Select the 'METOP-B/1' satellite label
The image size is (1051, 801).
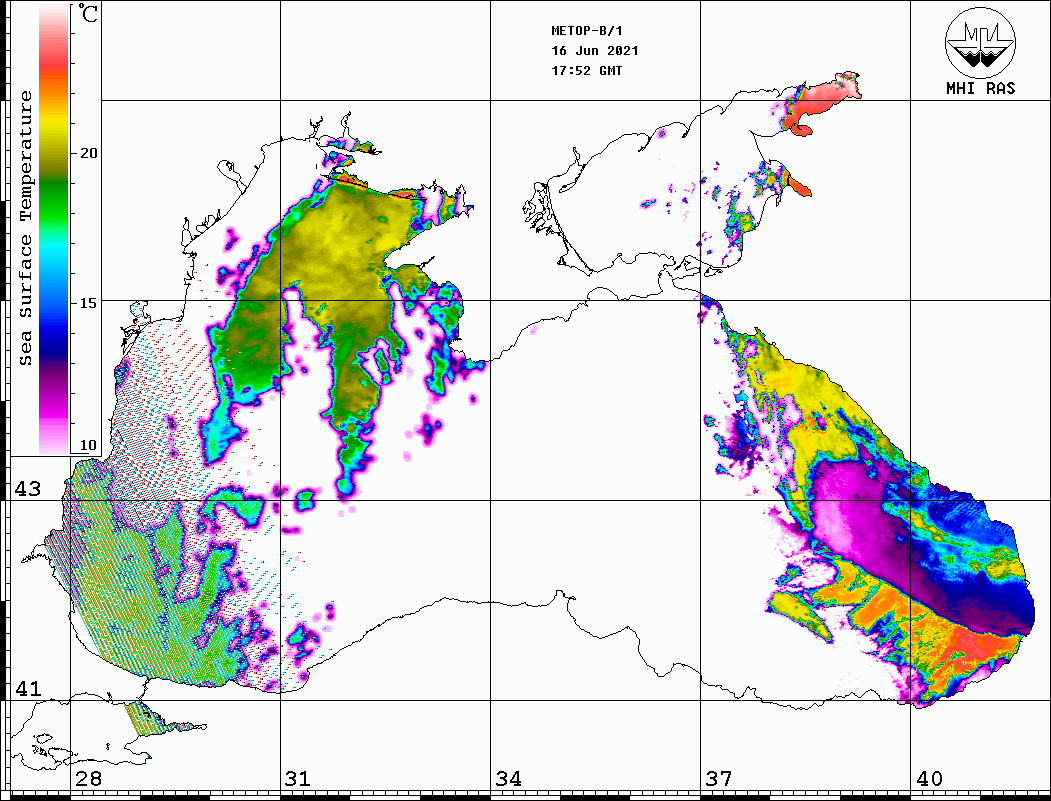586,31
